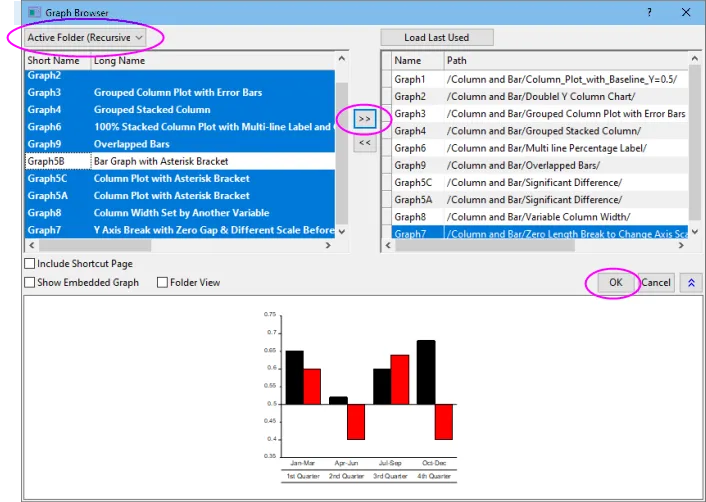The image size is (706, 502).
Task: Click left list scroll down arrow
Action: (x=342, y=231)
